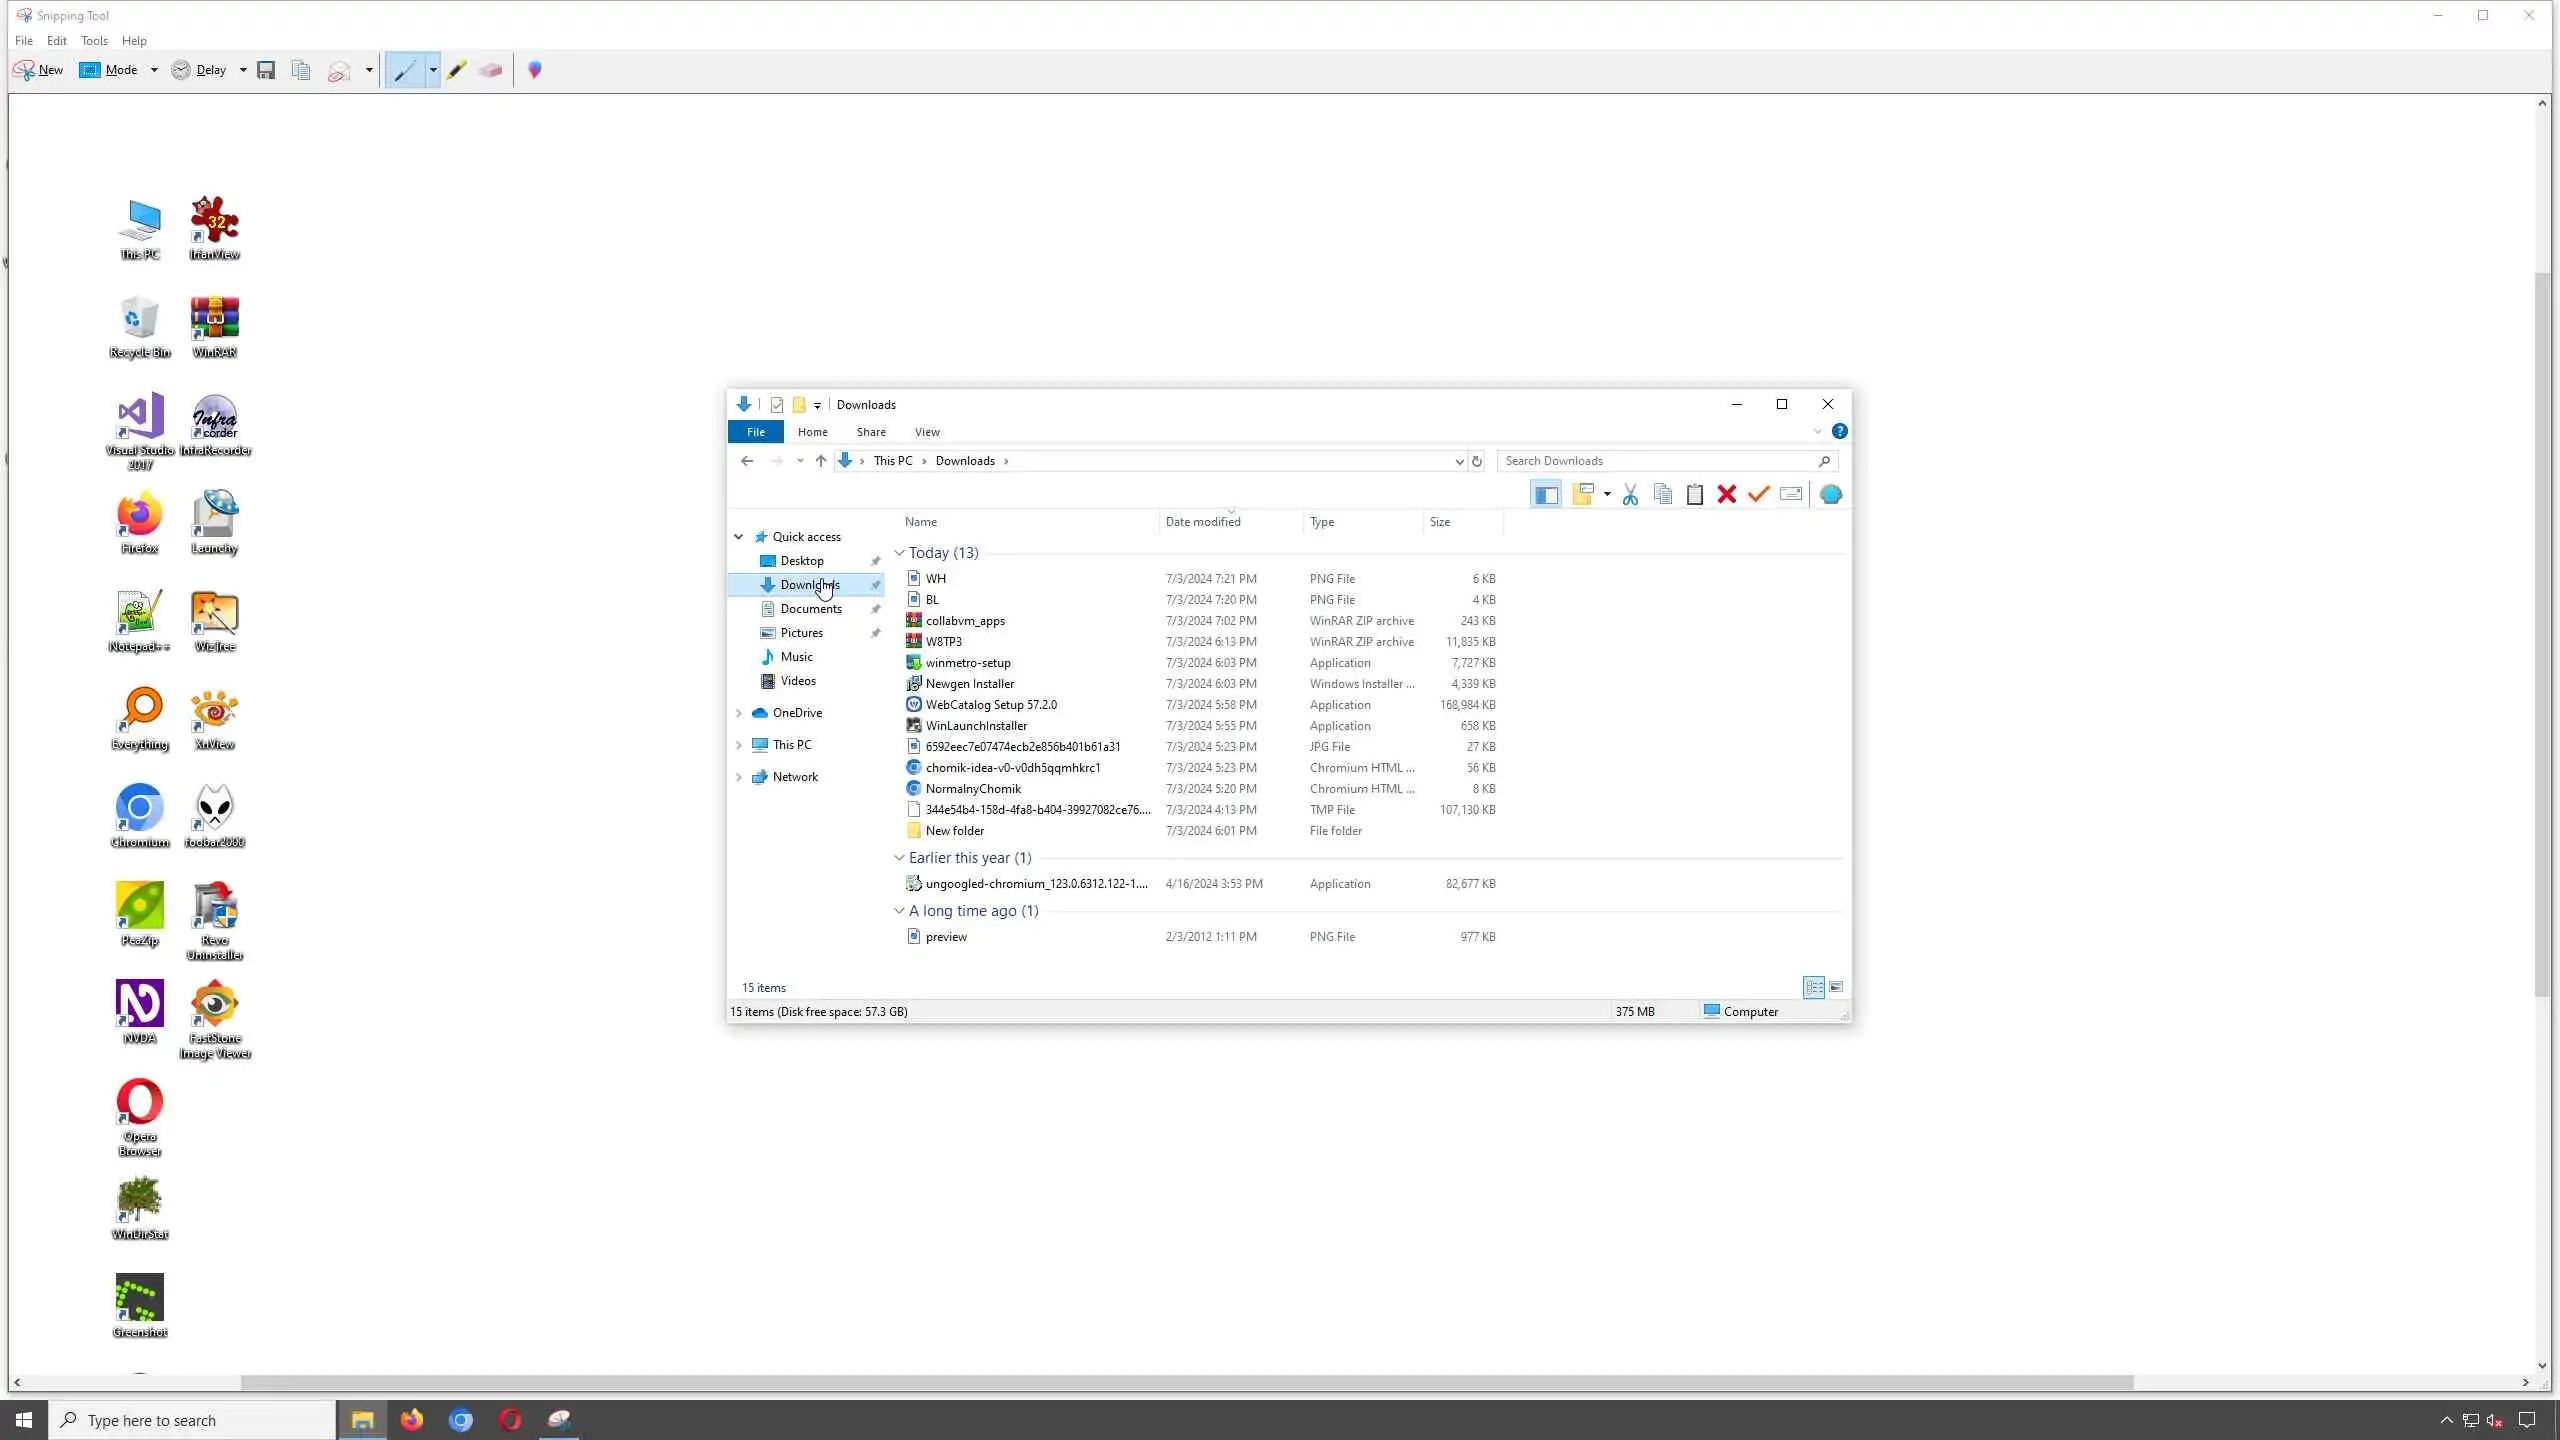Click the Send Snip envelope icon

[x=339, y=70]
